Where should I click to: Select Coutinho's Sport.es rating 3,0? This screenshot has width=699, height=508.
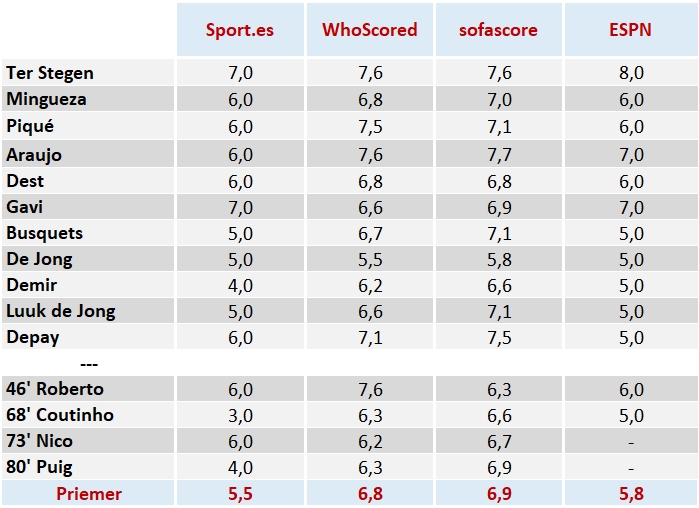click(240, 415)
